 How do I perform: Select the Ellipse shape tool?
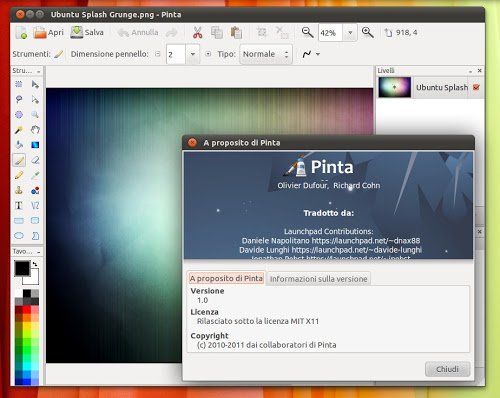(19, 236)
